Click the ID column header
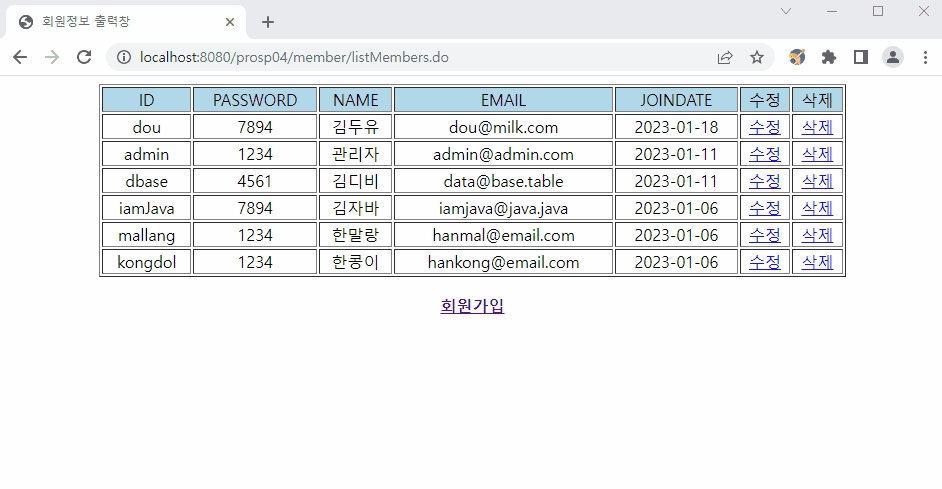Screen dimensions: 942x489 click(147, 100)
